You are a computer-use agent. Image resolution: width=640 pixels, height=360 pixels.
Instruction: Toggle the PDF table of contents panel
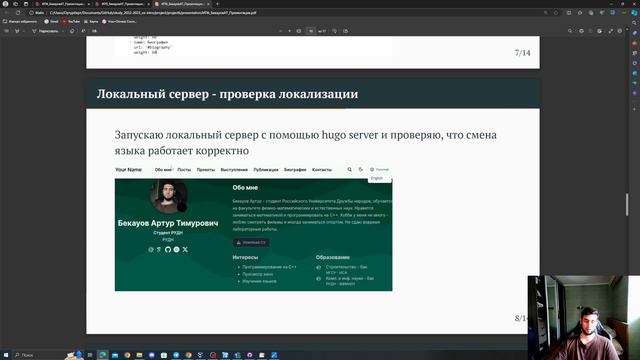(7, 31)
